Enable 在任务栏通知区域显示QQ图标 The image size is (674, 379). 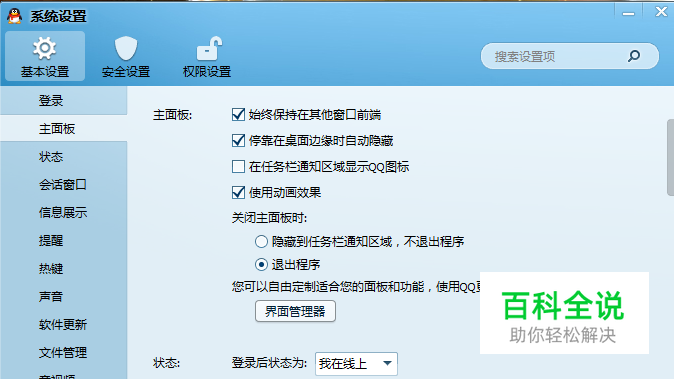pyautogui.click(x=238, y=166)
